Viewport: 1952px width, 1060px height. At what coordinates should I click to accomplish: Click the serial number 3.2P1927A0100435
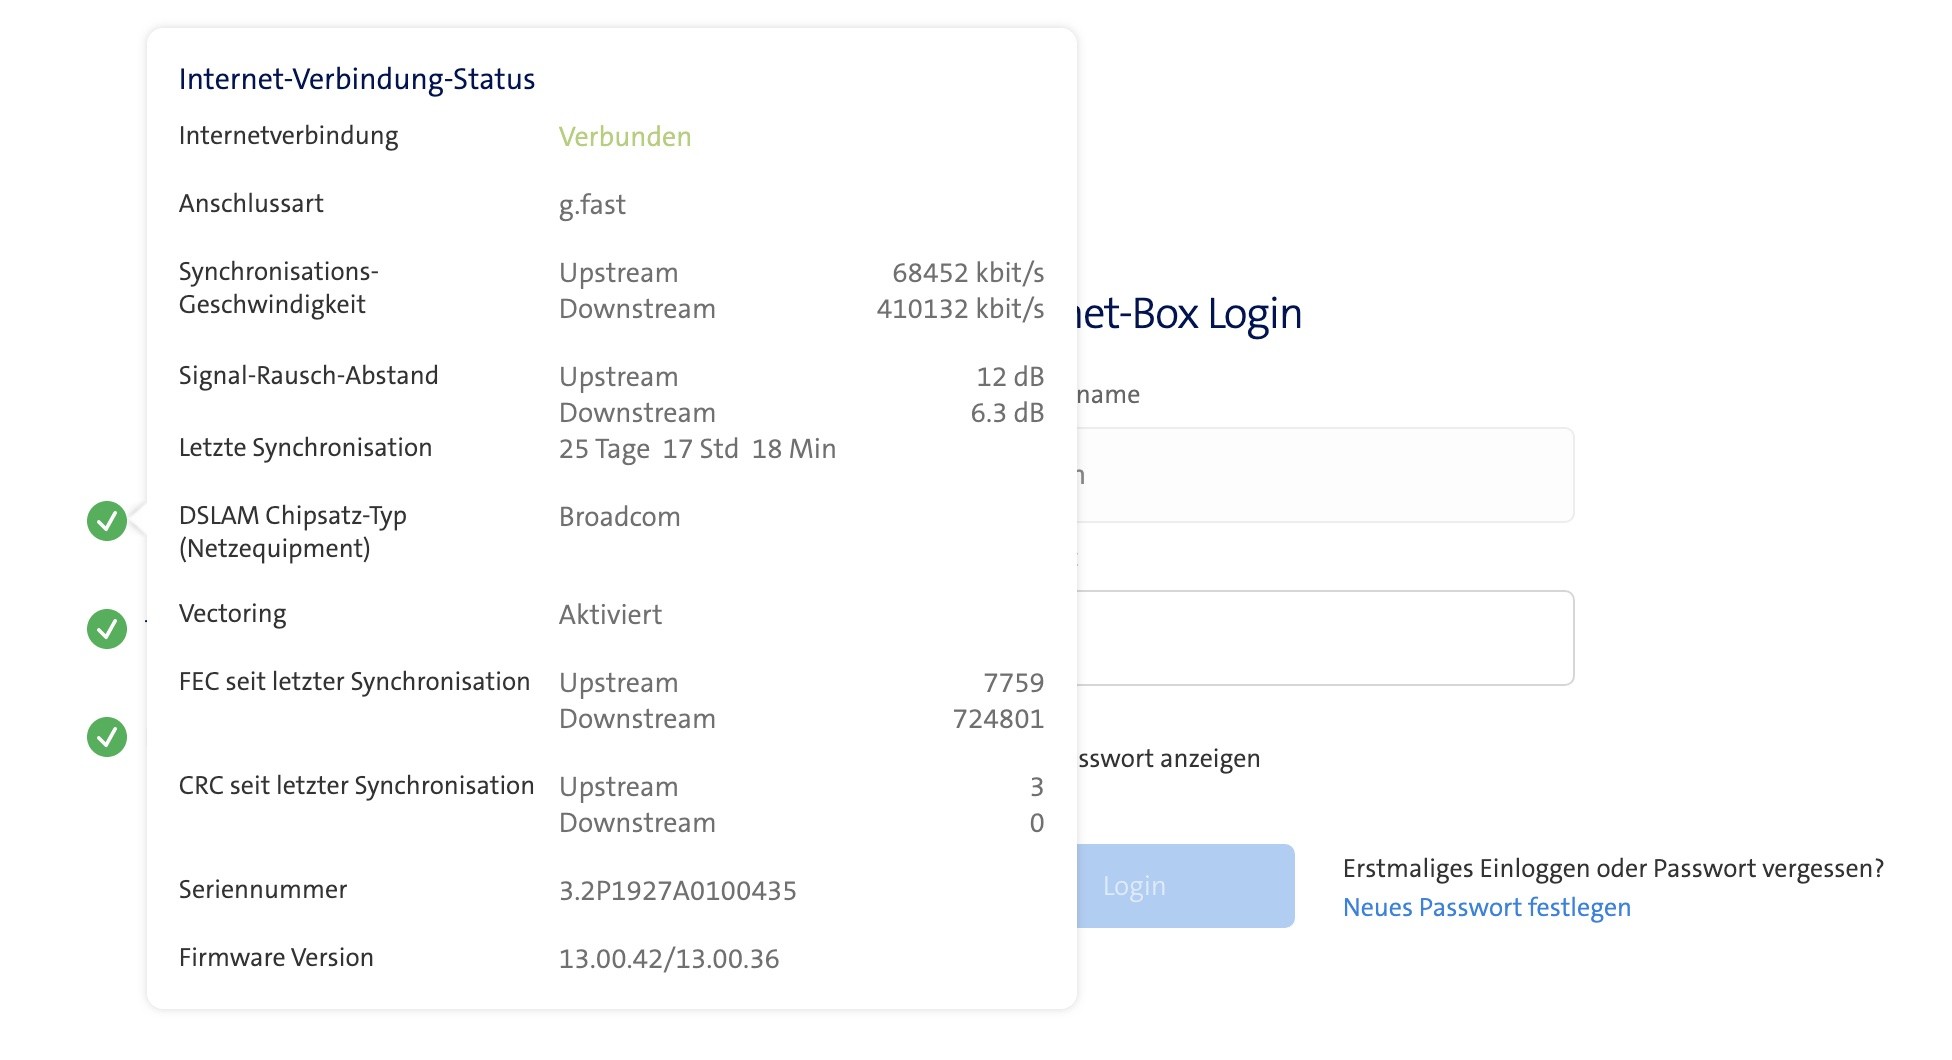677,891
